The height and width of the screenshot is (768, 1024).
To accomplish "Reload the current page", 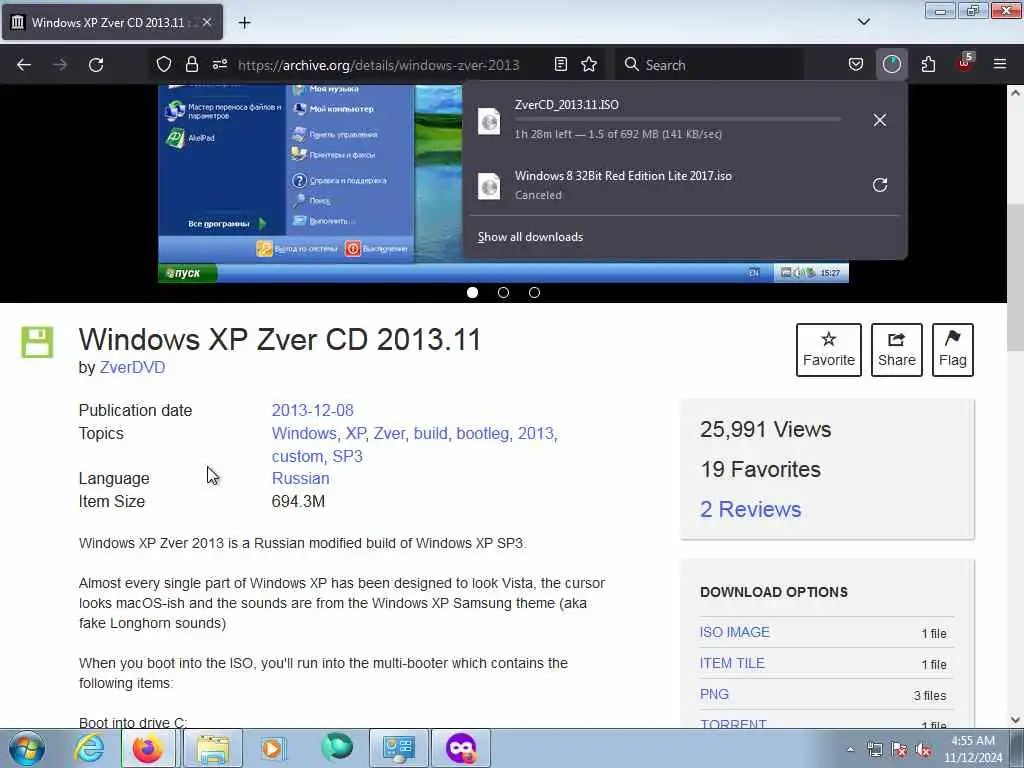I will pyautogui.click(x=96, y=65).
